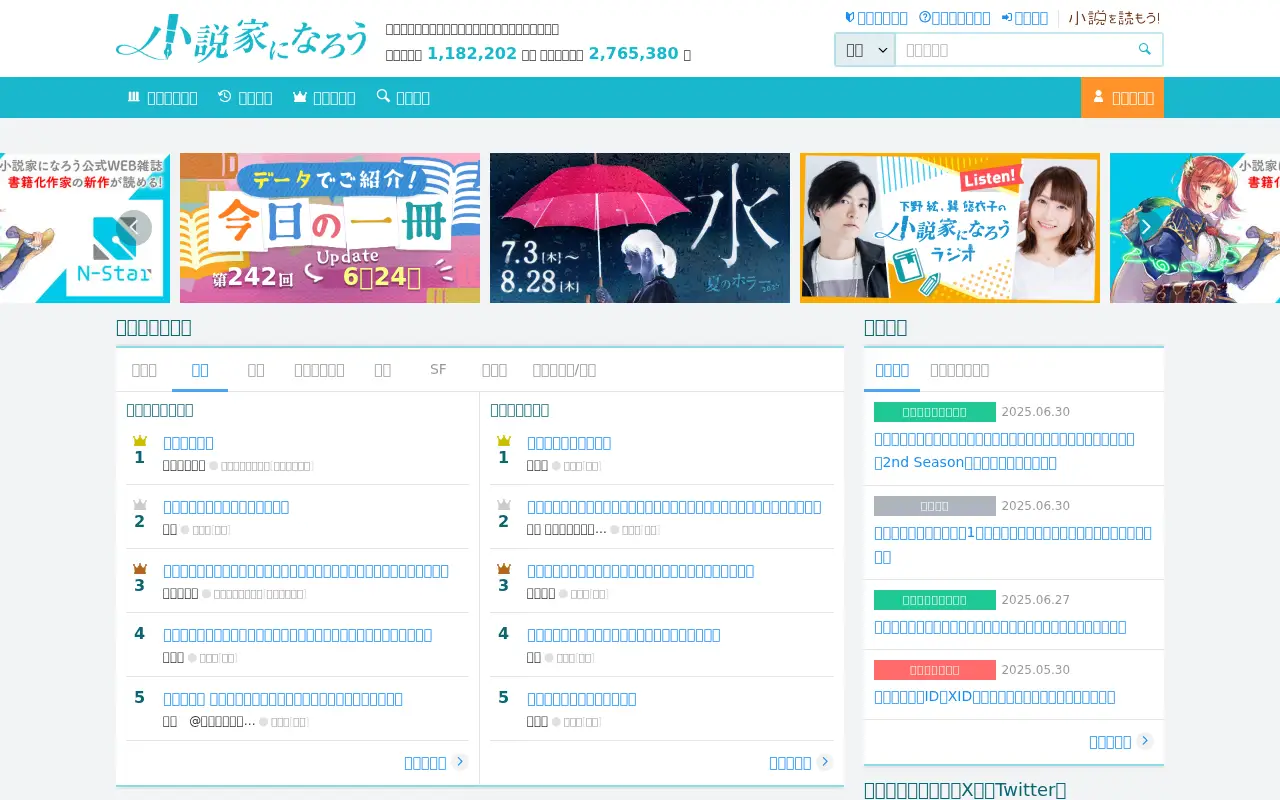Show previous banner with the carousel left arrow
The width and height of the screenshot is (1280, 800).
coord(134,228)
